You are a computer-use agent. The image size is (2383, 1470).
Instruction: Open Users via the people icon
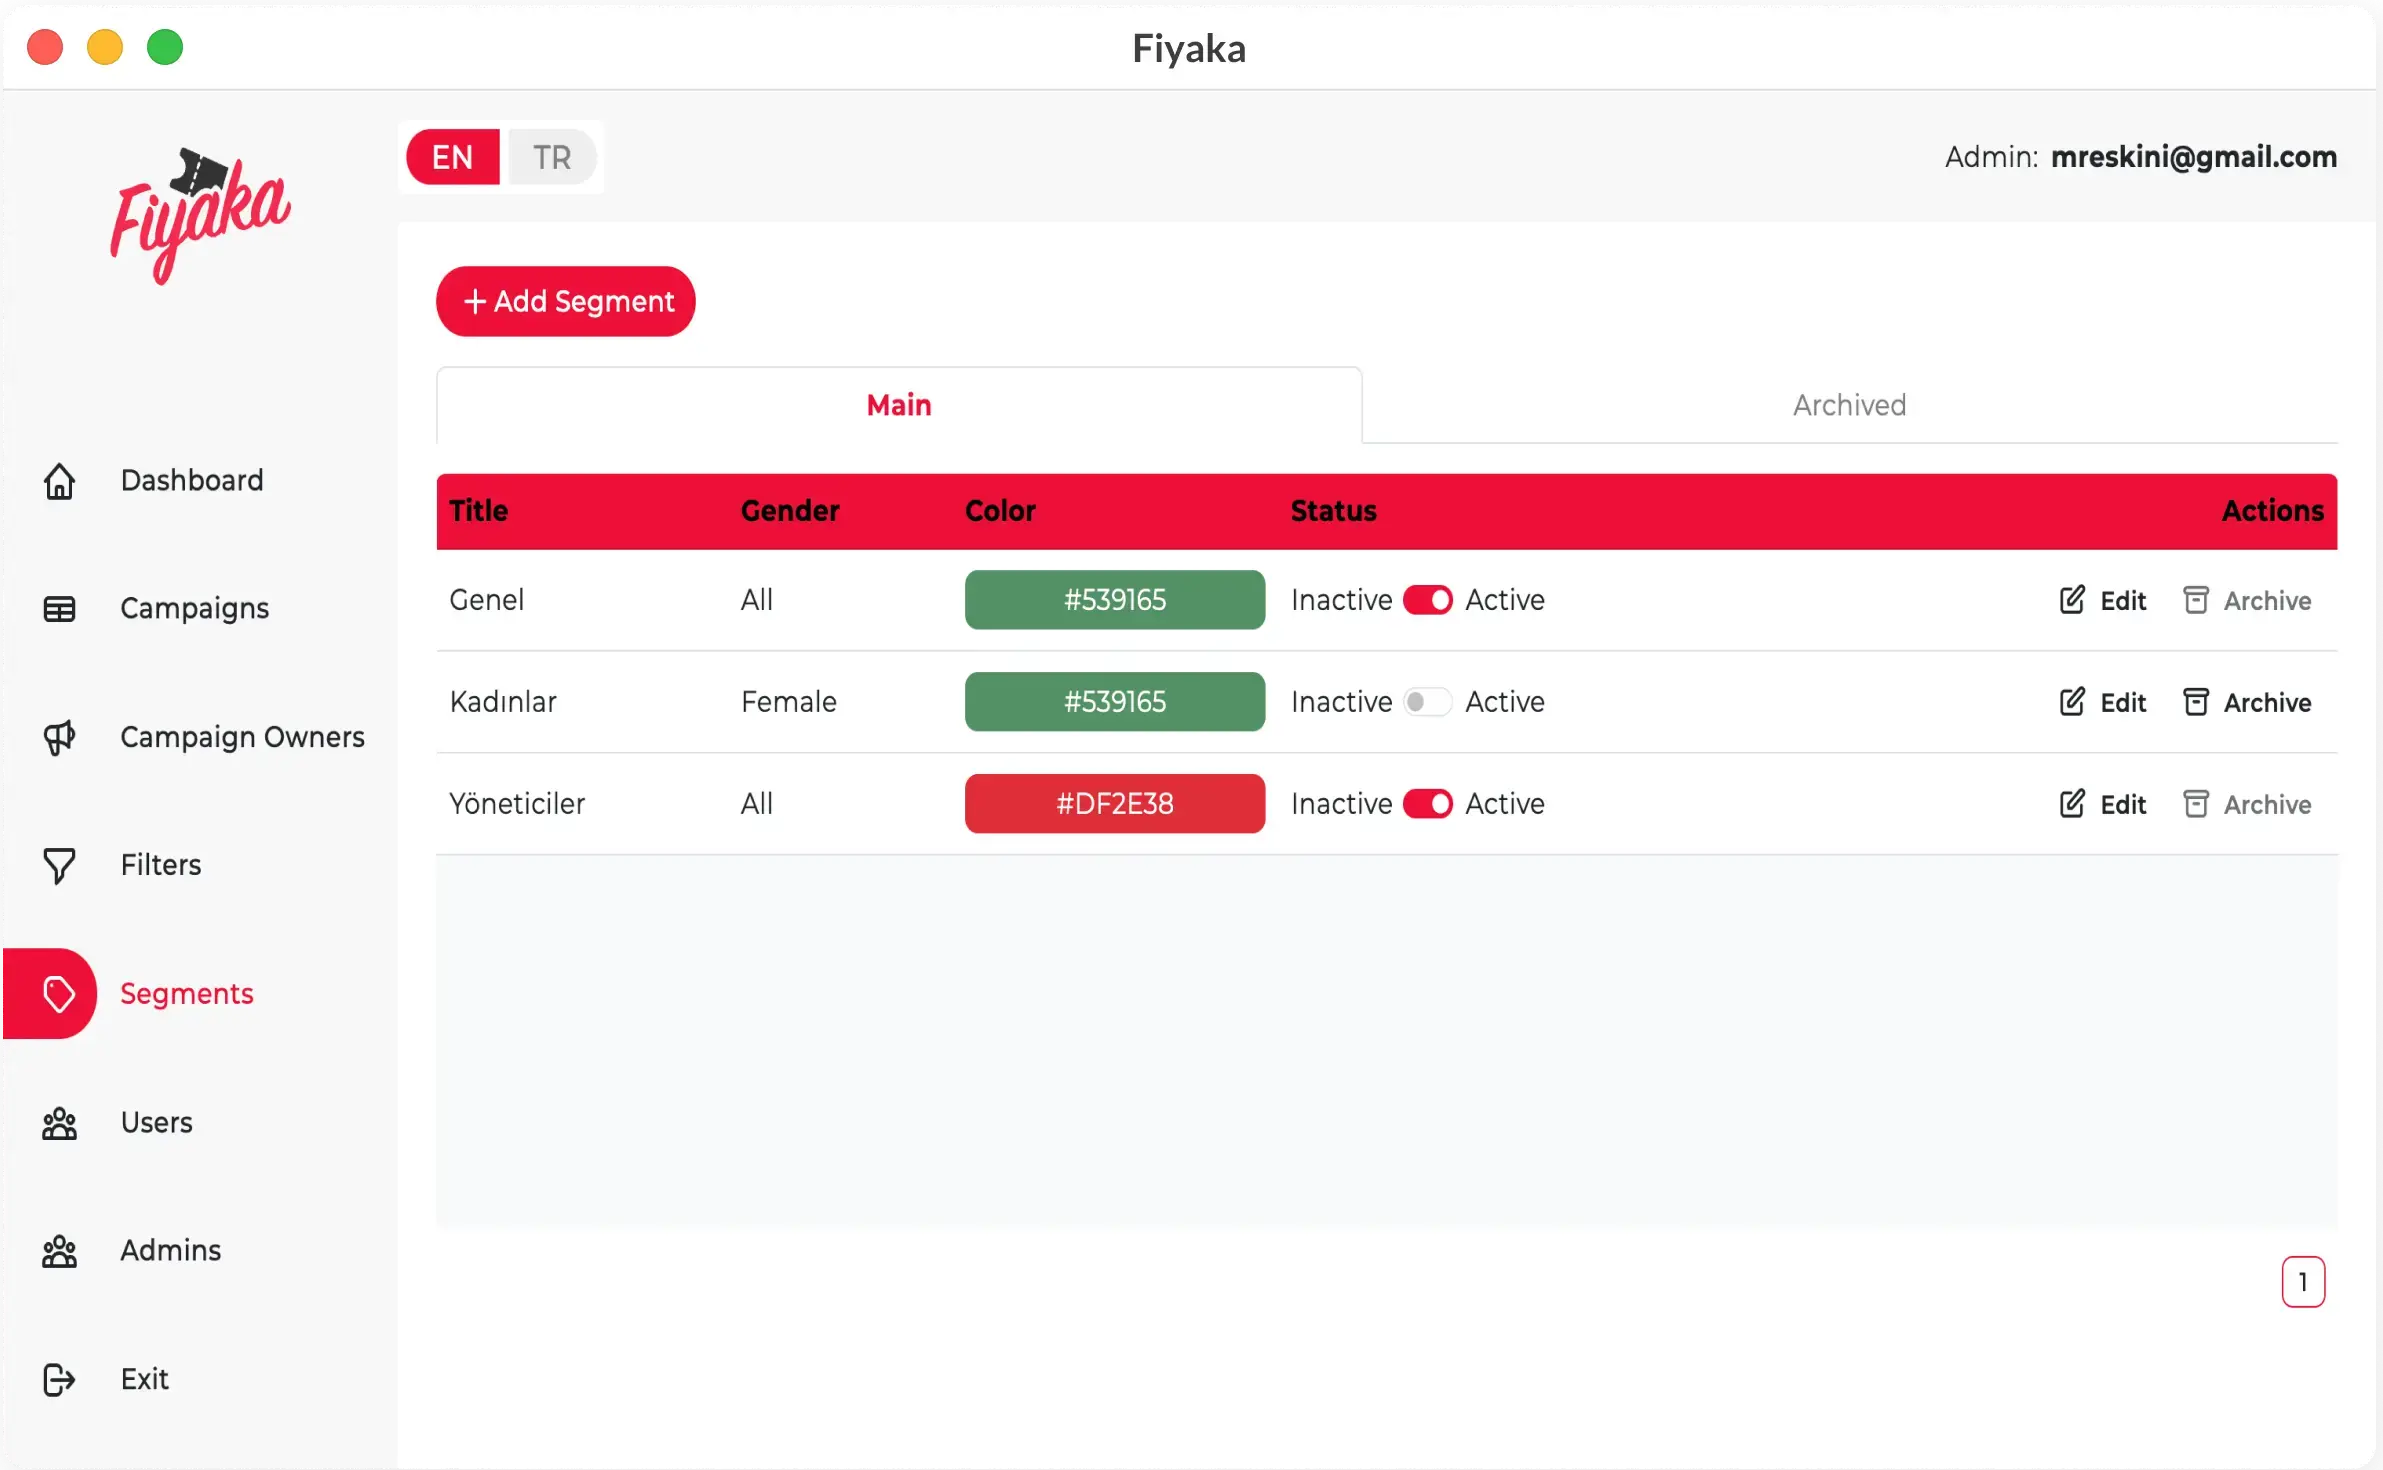[x=59, y=1123]
